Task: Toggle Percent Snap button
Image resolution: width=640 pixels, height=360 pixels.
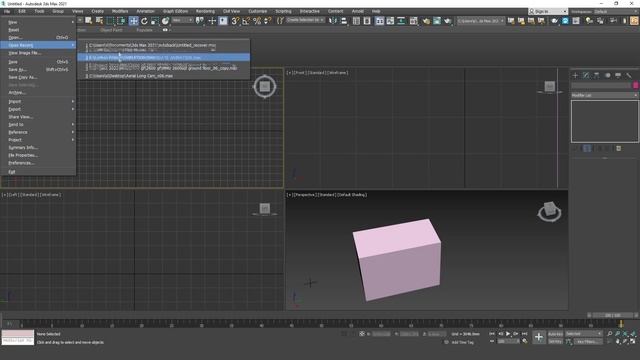Action: pyautogui.click(x=257, y=21)
